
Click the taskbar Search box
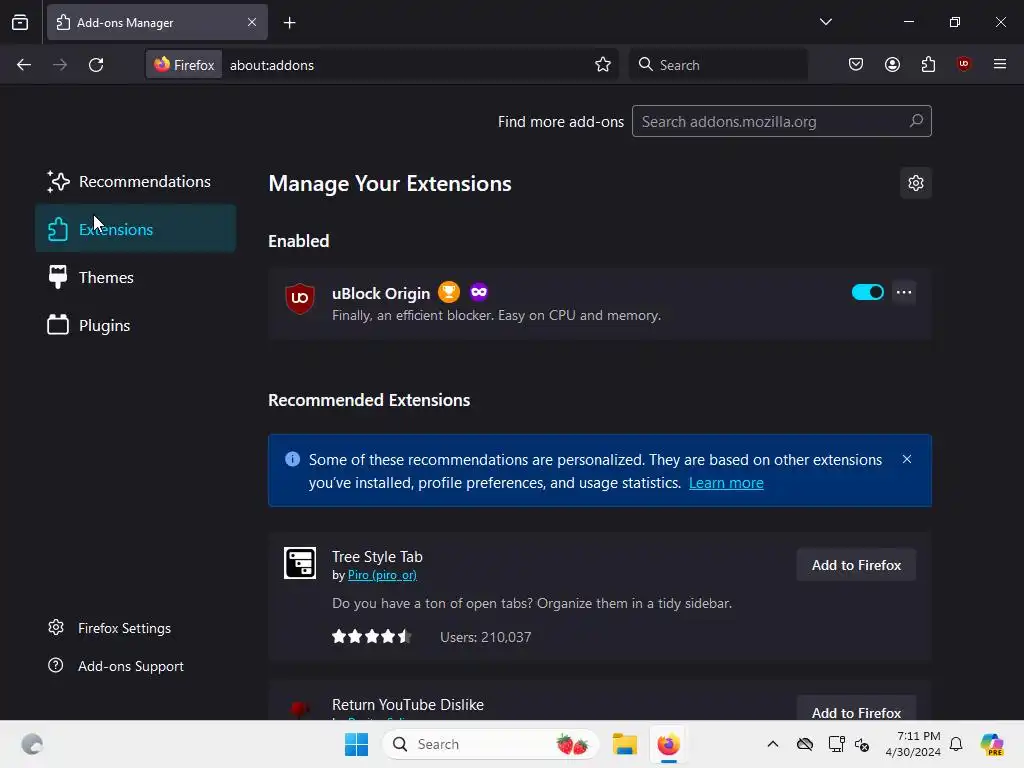pyautogui.click(x=490, y=744)
